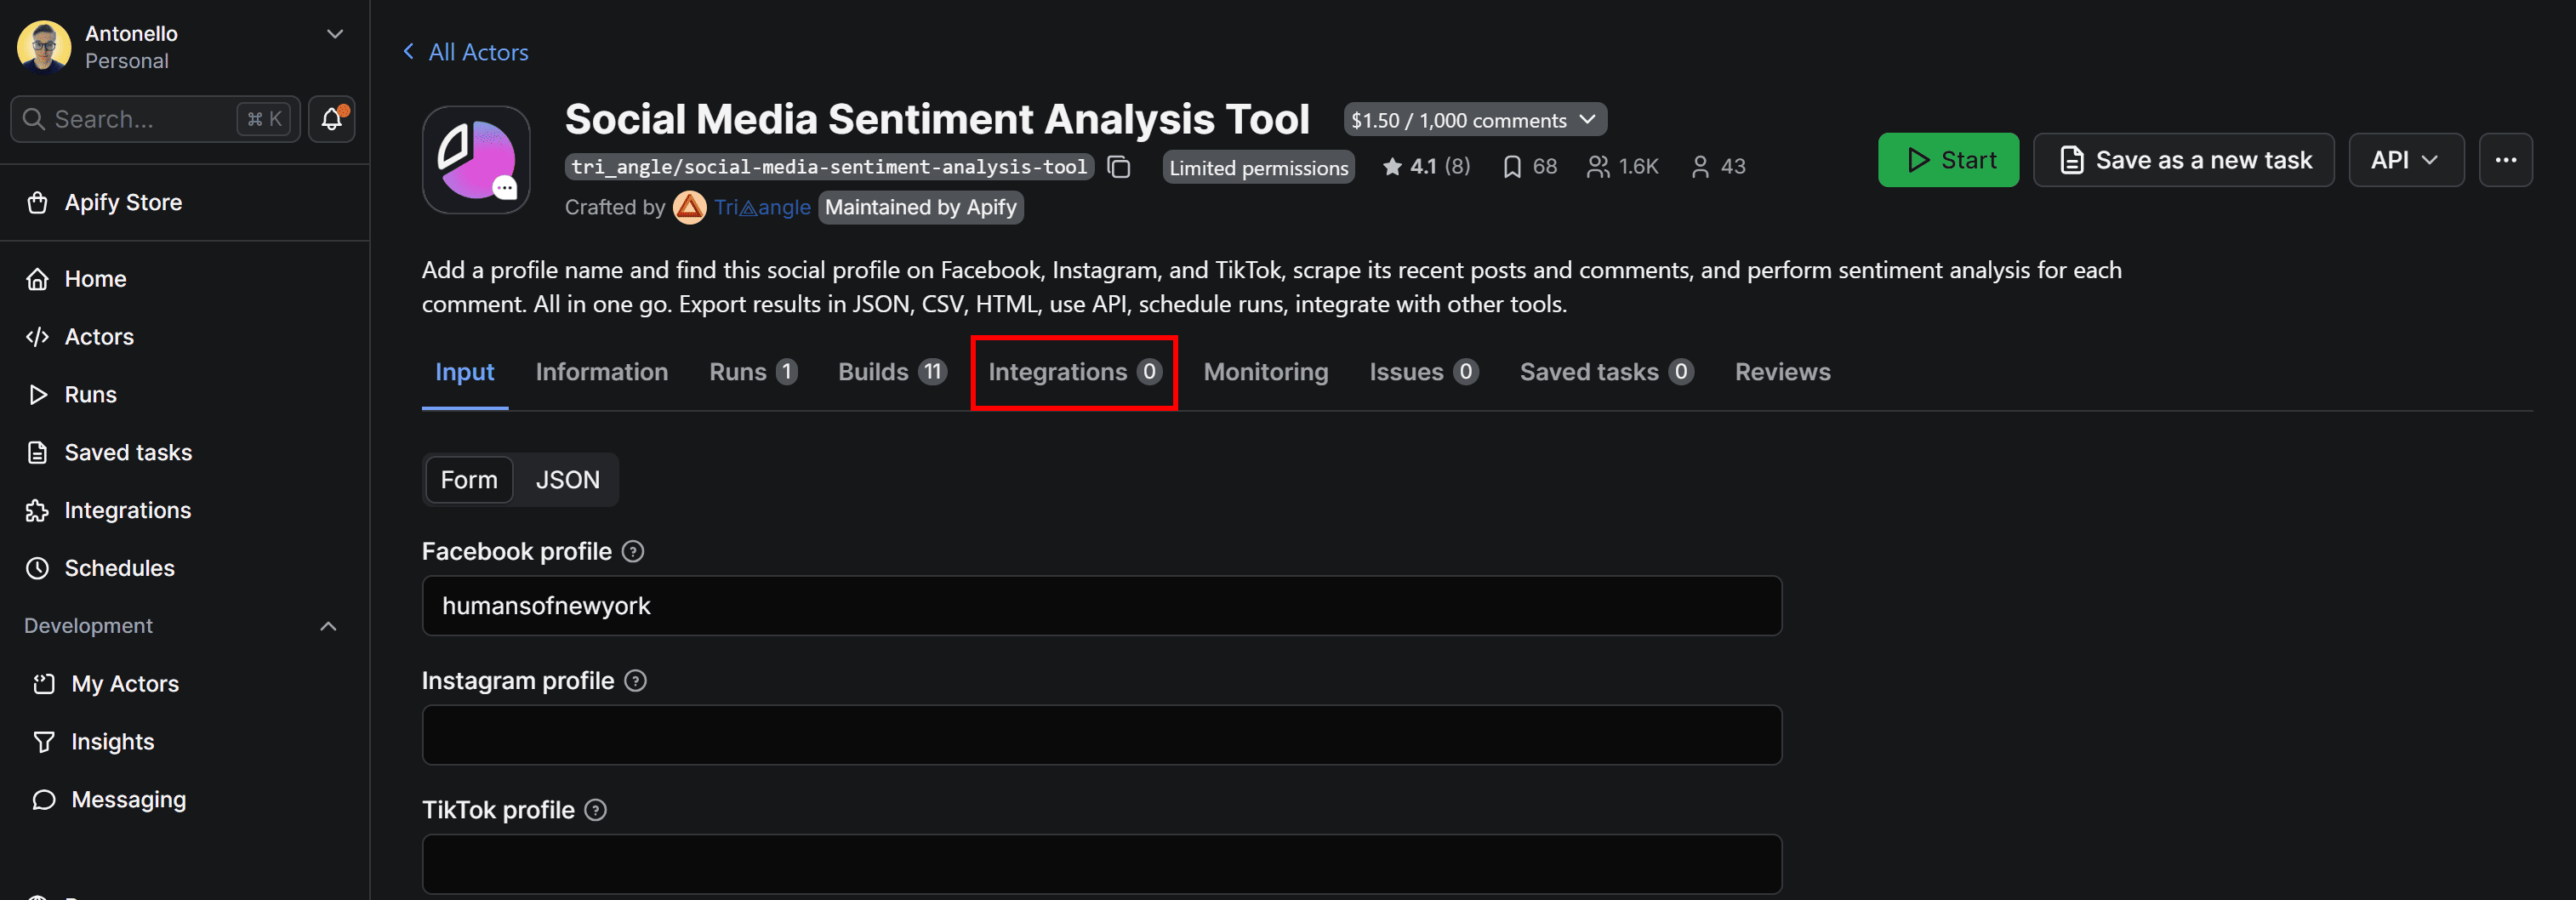Collapse the Development section
Viewport: 2576px width, 900px height.
pos(328,626)
